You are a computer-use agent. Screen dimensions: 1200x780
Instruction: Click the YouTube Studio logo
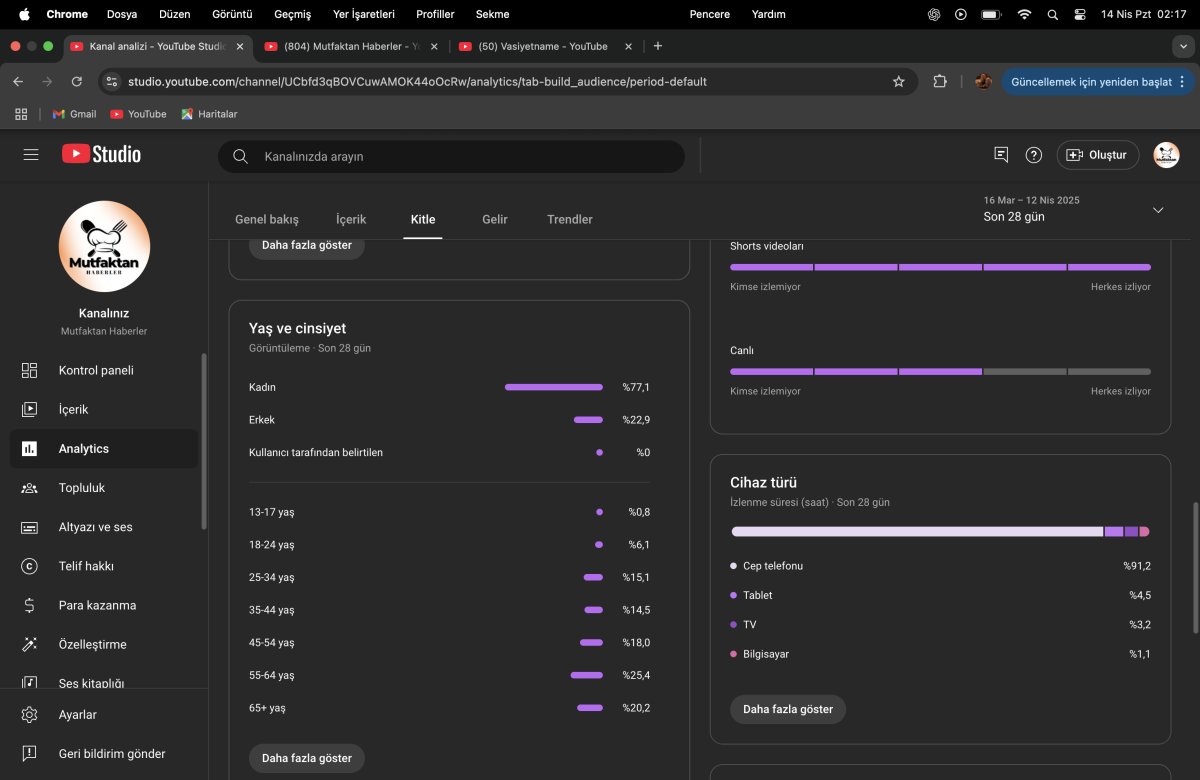tap(101, 154)
